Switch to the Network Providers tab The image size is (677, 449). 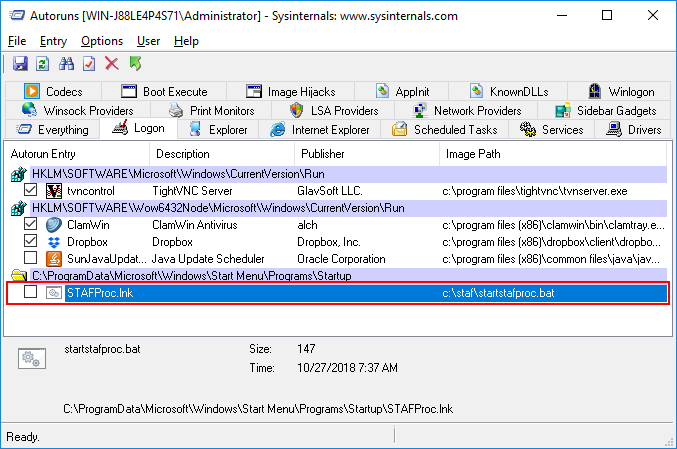coord(467,111)
